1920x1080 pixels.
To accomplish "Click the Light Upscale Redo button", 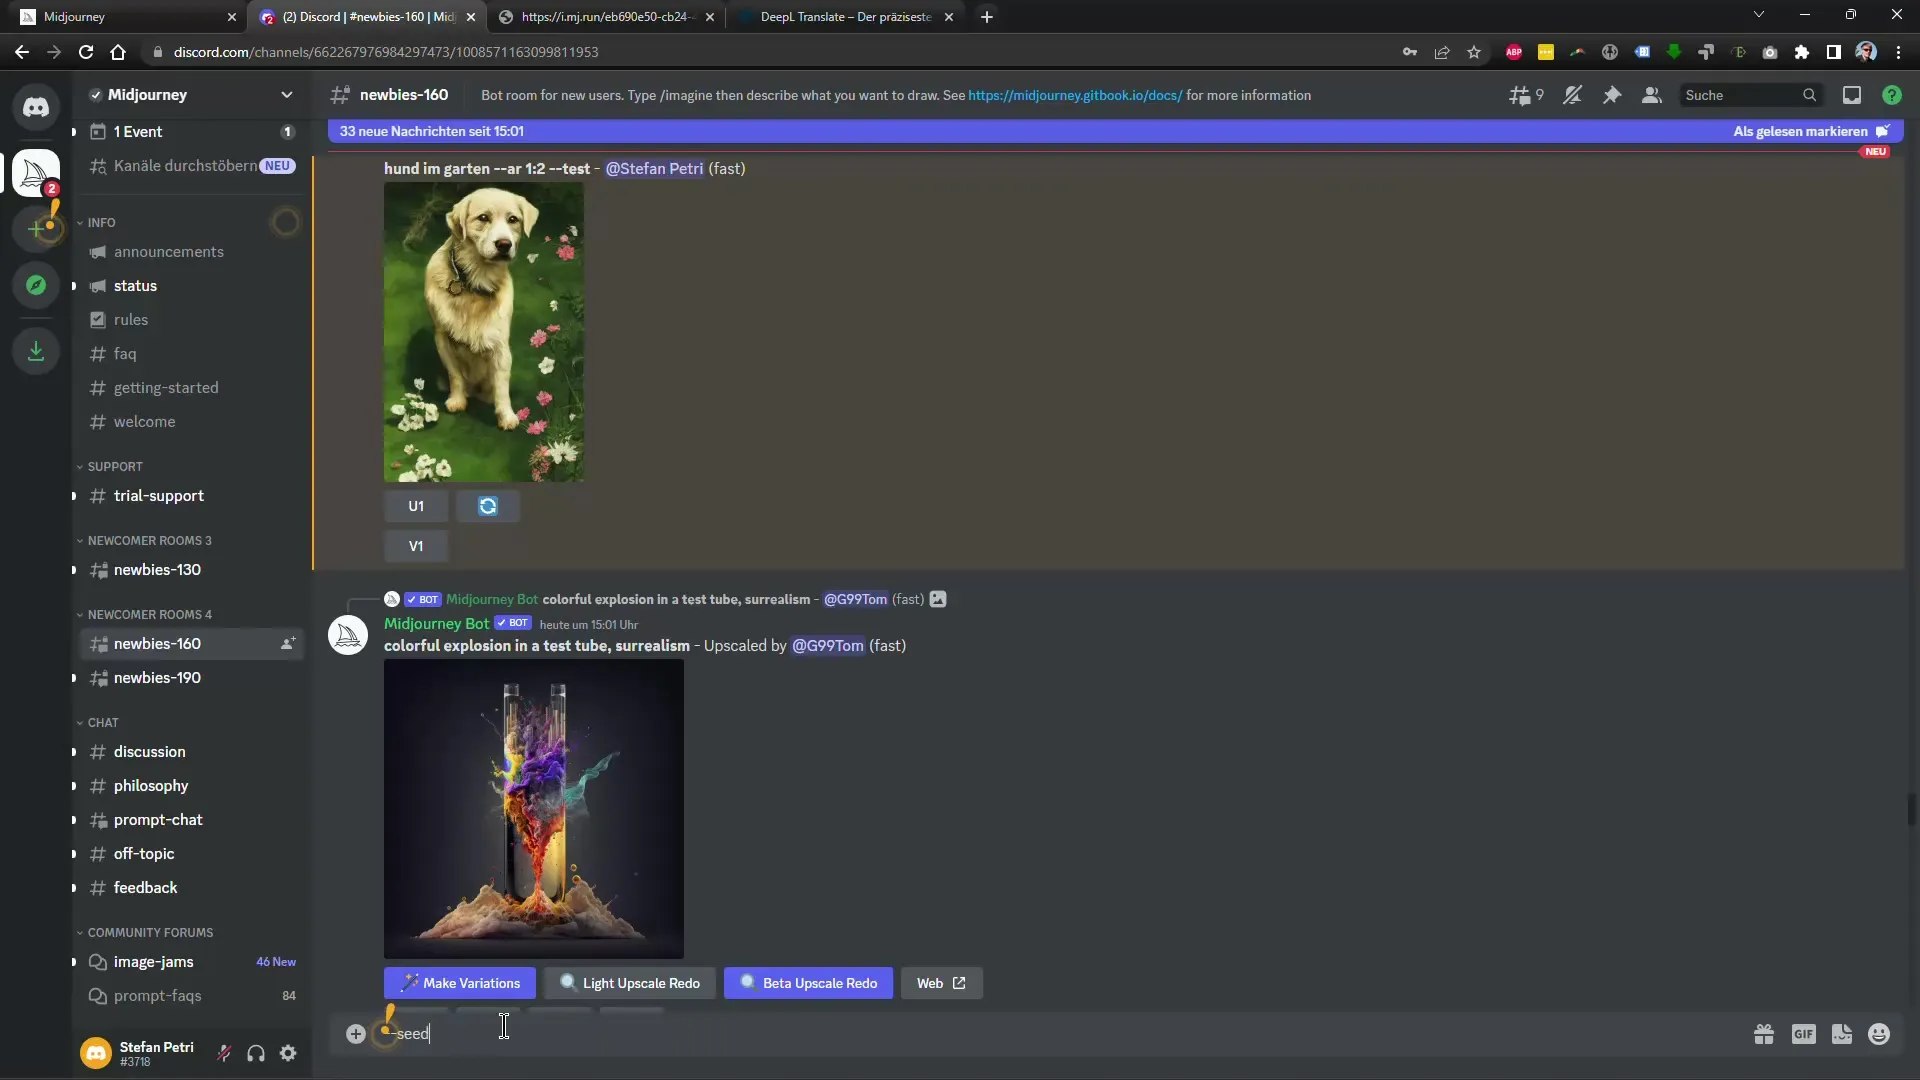I will tap(629, 982).
